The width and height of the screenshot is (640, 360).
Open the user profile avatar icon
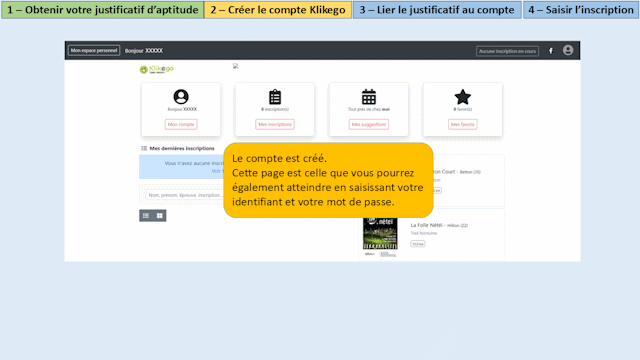(568, 50)
